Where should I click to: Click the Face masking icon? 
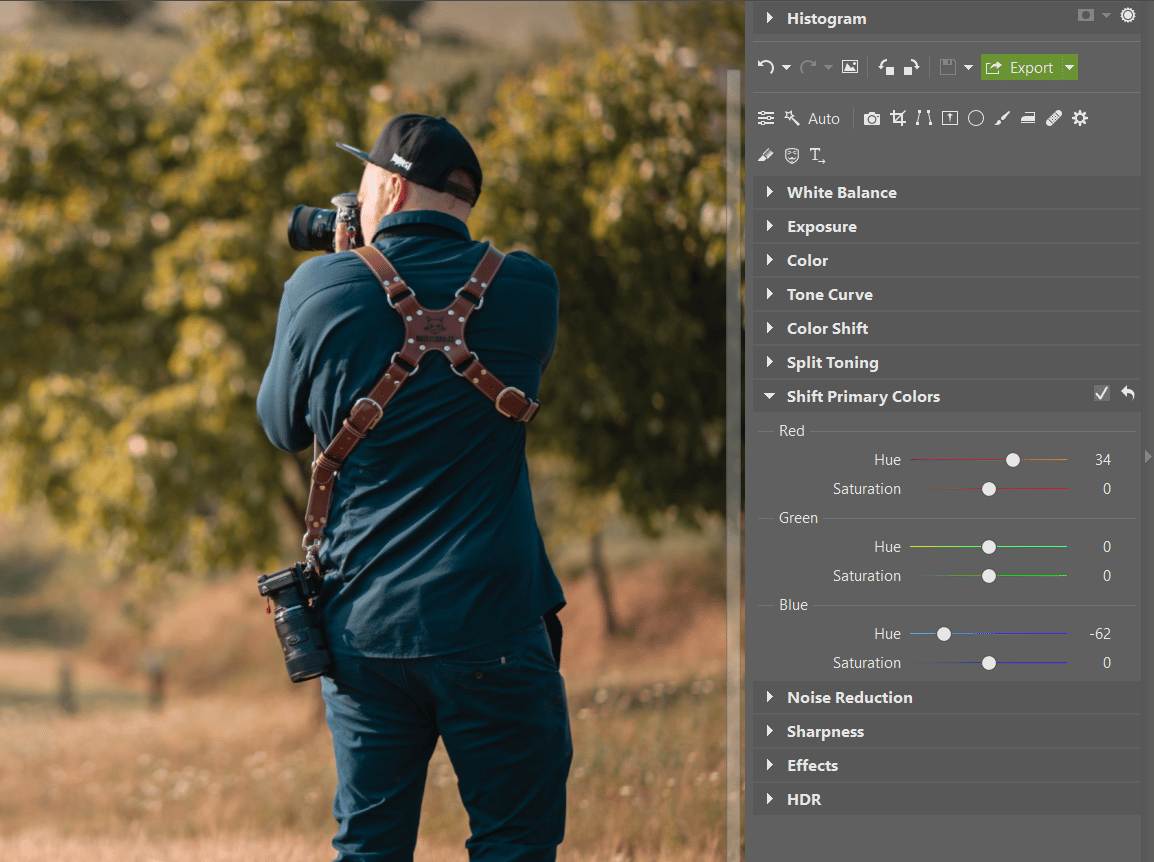tap(791, 155)
